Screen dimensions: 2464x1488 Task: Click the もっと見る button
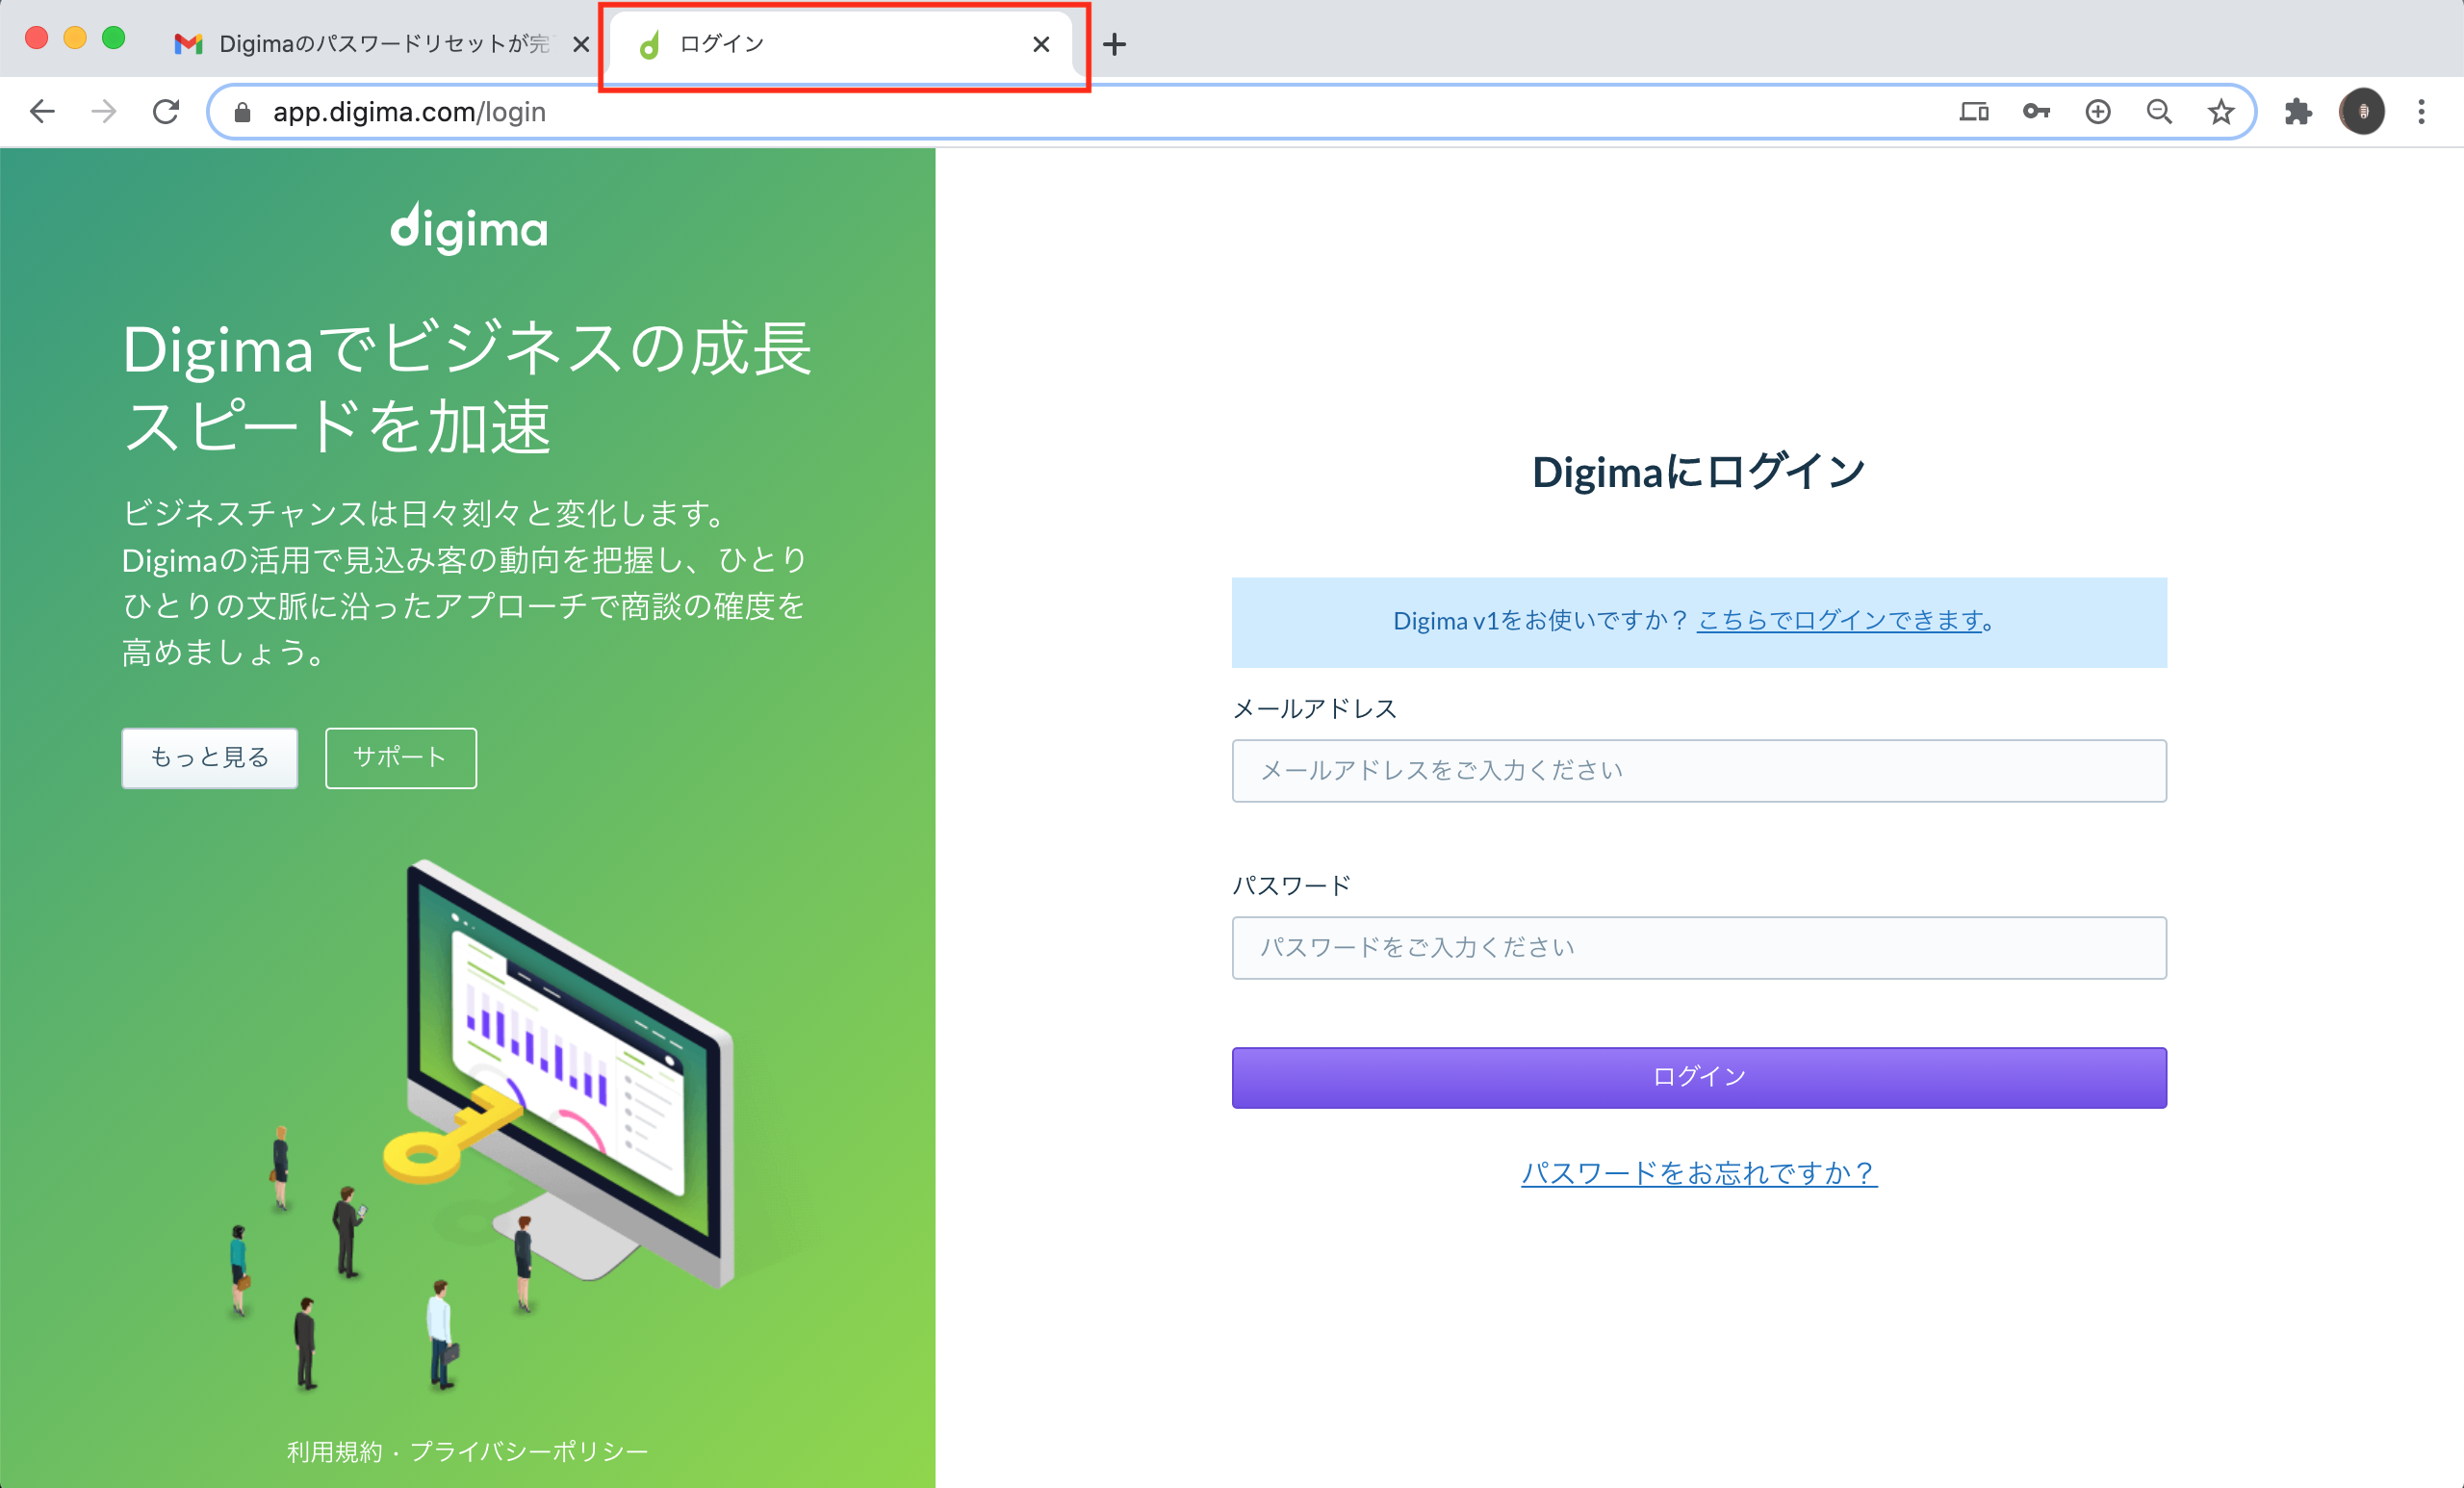click(x=210, y=758)
